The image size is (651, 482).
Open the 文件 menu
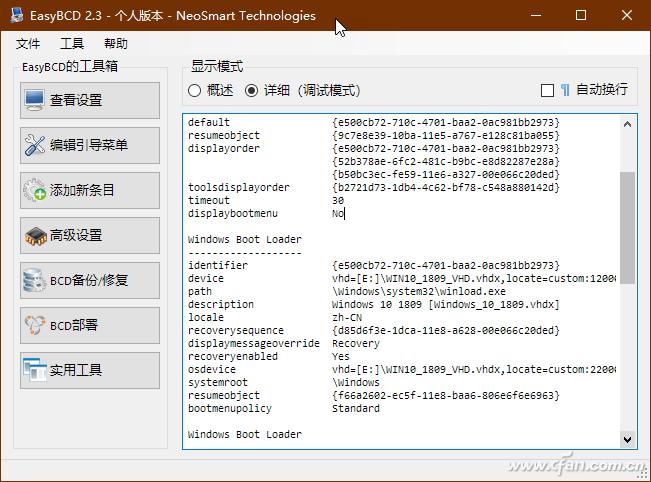click(x=28, y=44)
